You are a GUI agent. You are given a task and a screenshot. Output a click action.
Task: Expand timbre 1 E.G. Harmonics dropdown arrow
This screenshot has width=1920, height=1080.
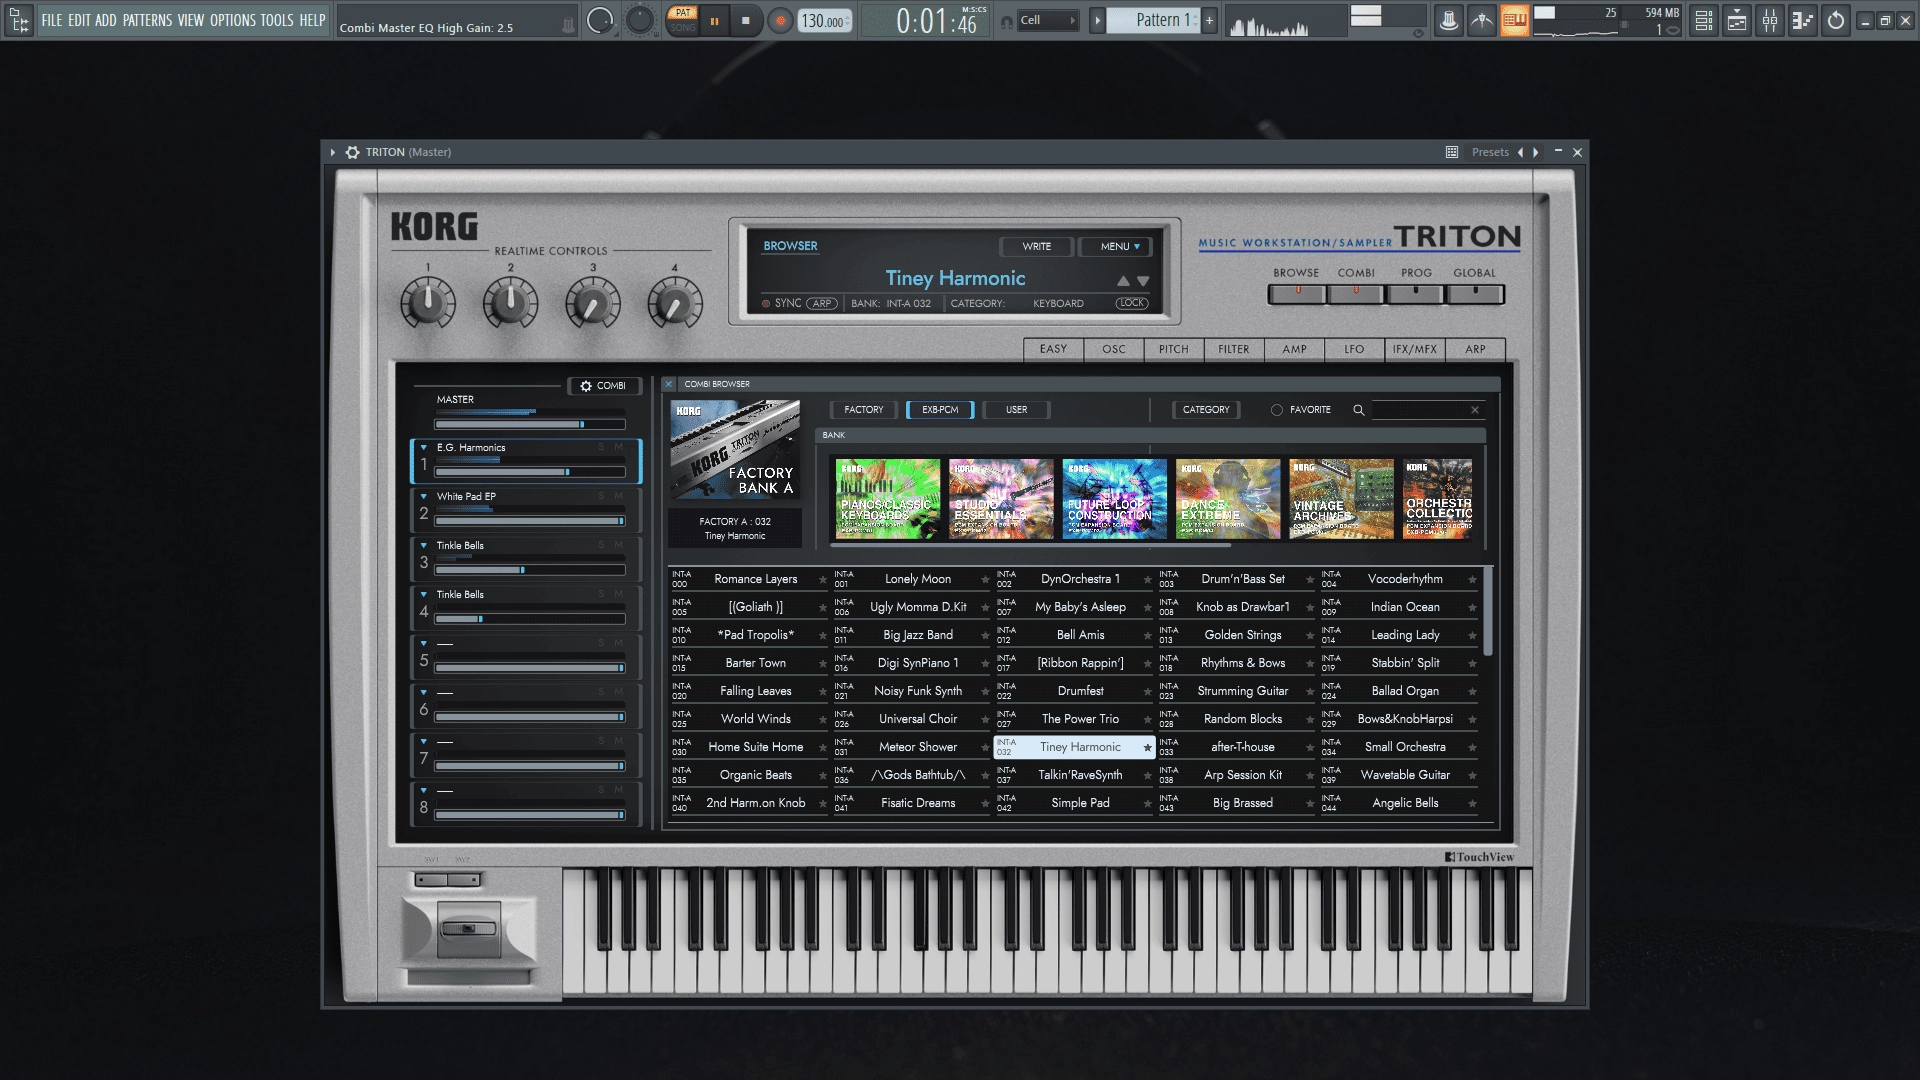click(x=424, y=448)
